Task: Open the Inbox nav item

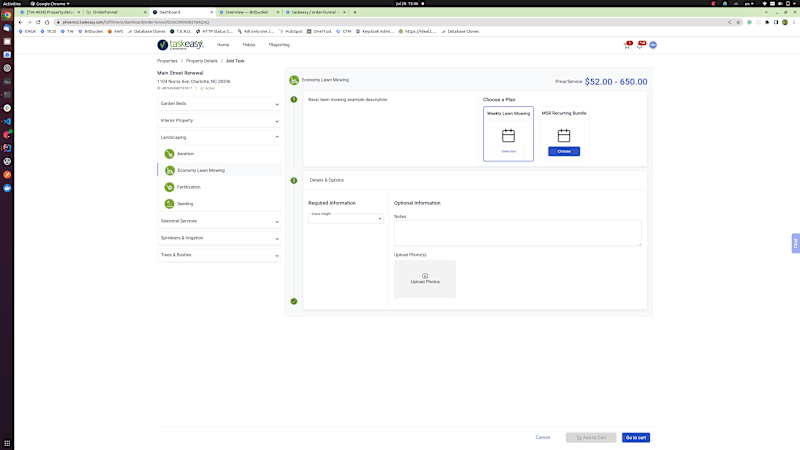Action: pos(249,45)
